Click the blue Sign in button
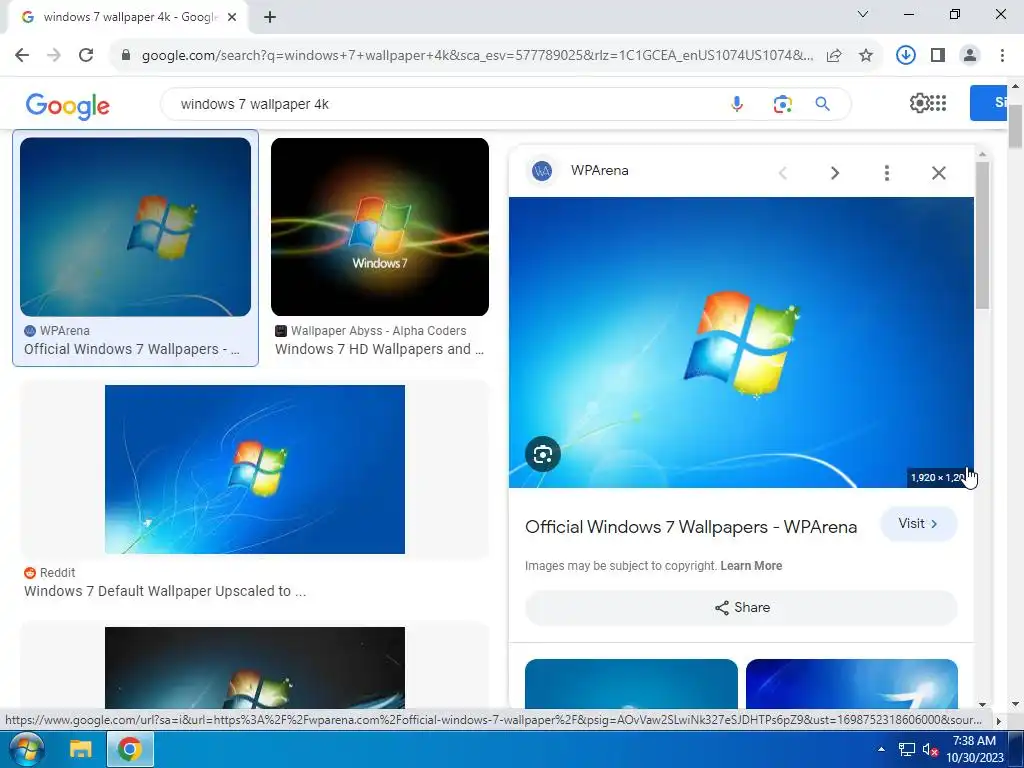This screenshot has width=1024, height=768. tap(988, 103)
